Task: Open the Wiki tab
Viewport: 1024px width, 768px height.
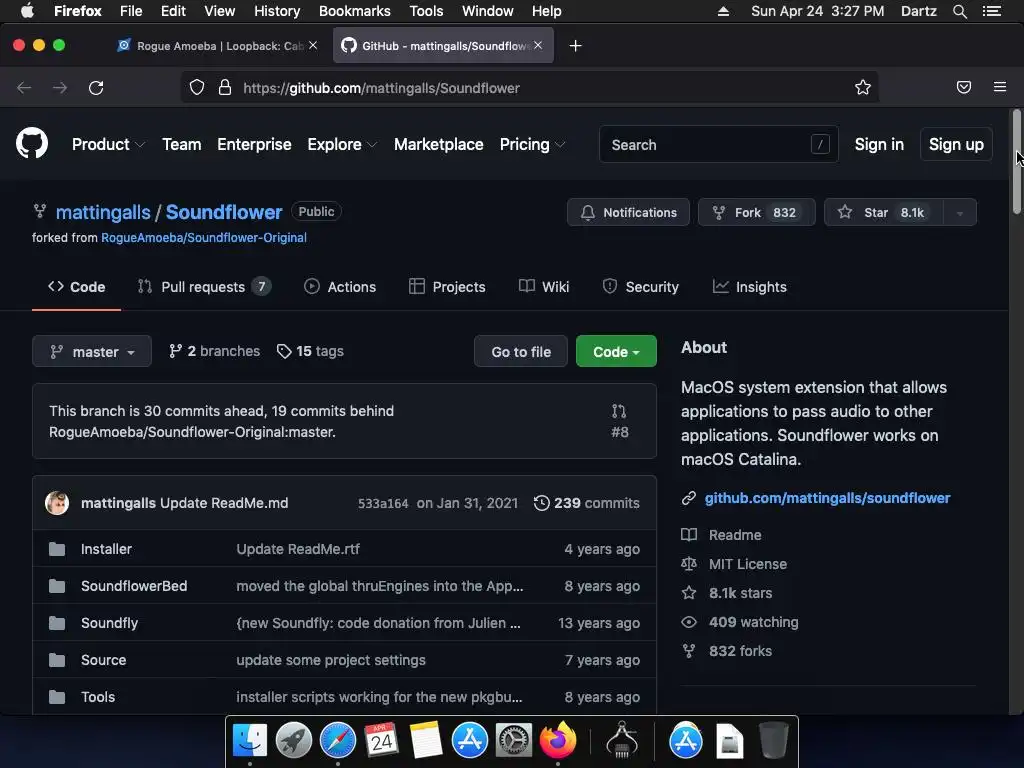Action: 544,287
